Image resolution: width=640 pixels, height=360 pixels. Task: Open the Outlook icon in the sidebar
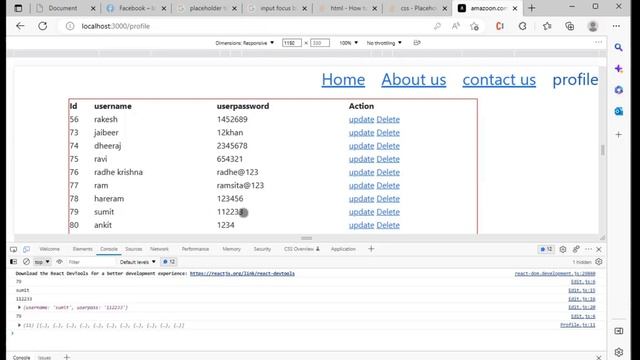(619, 111)
